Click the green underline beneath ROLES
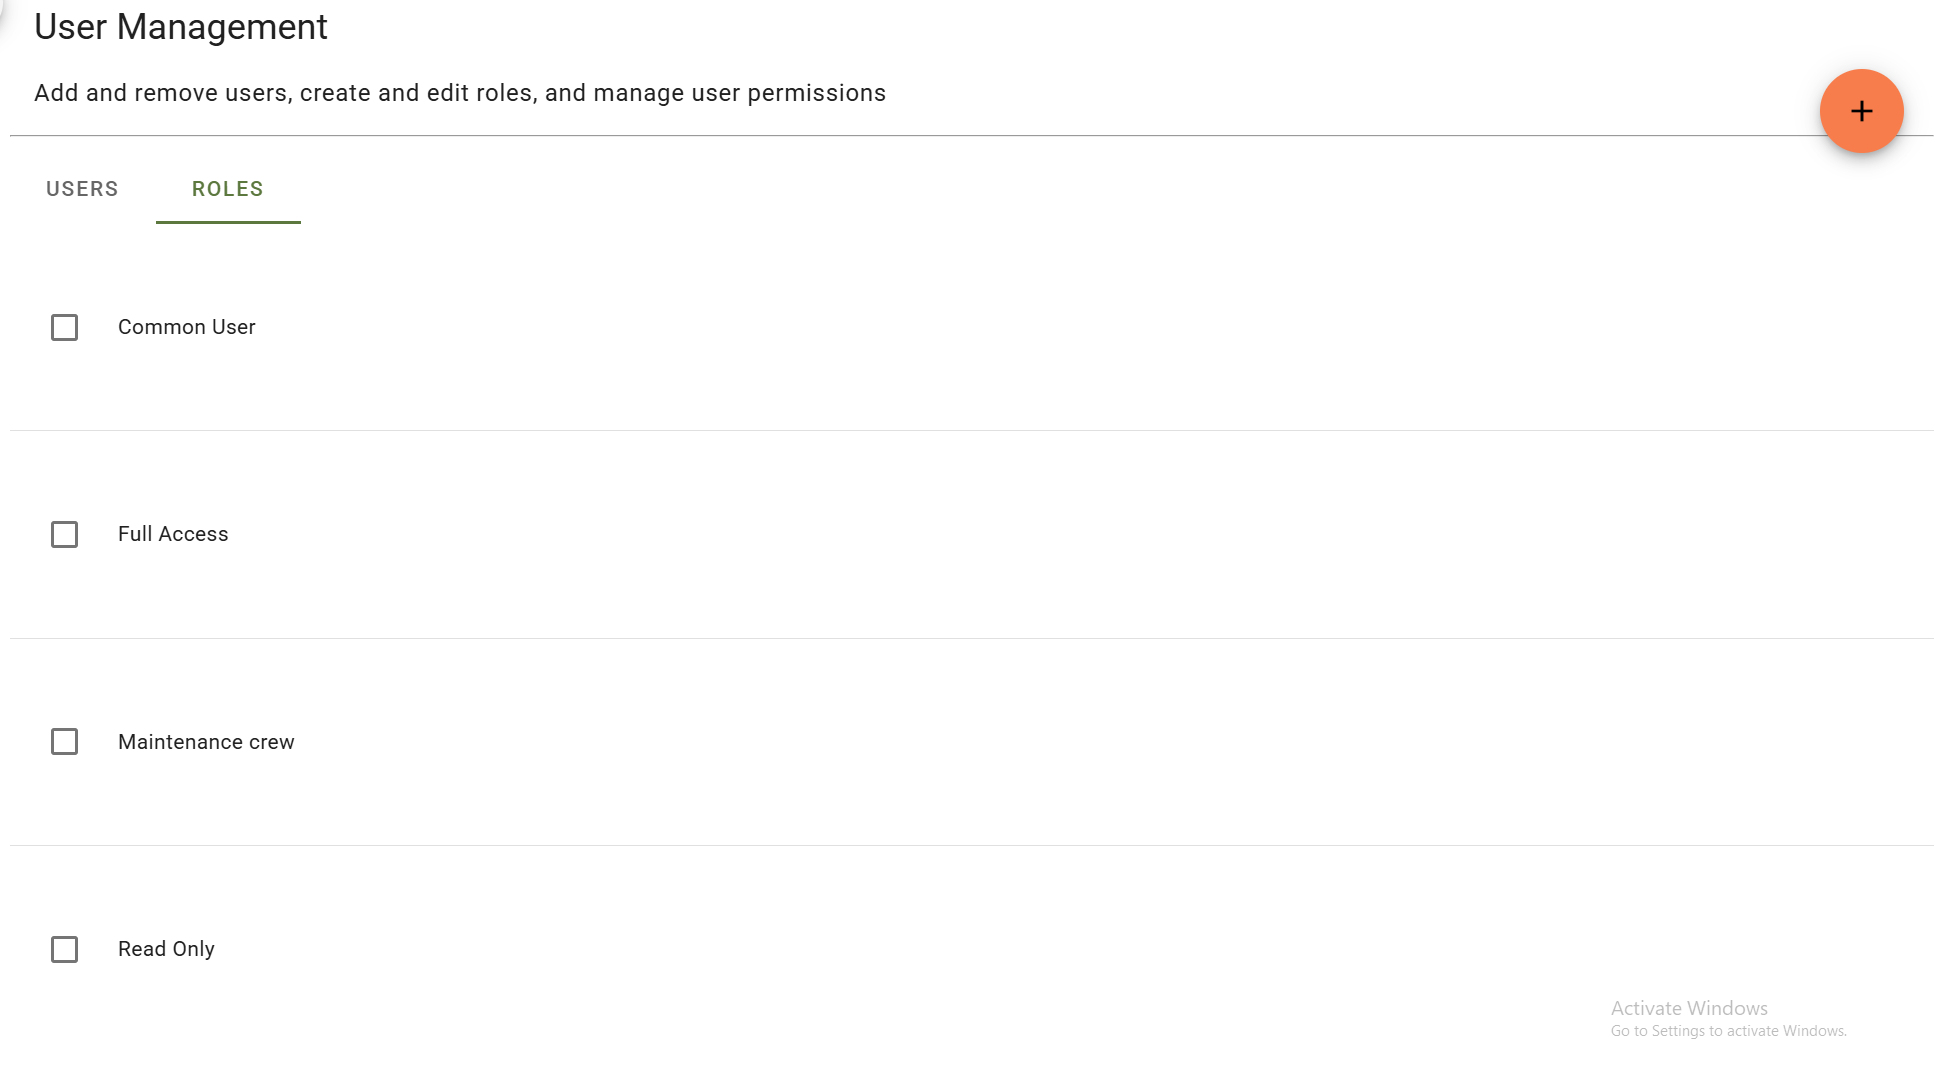1944x1068 pixels. [x=228, y=222]
